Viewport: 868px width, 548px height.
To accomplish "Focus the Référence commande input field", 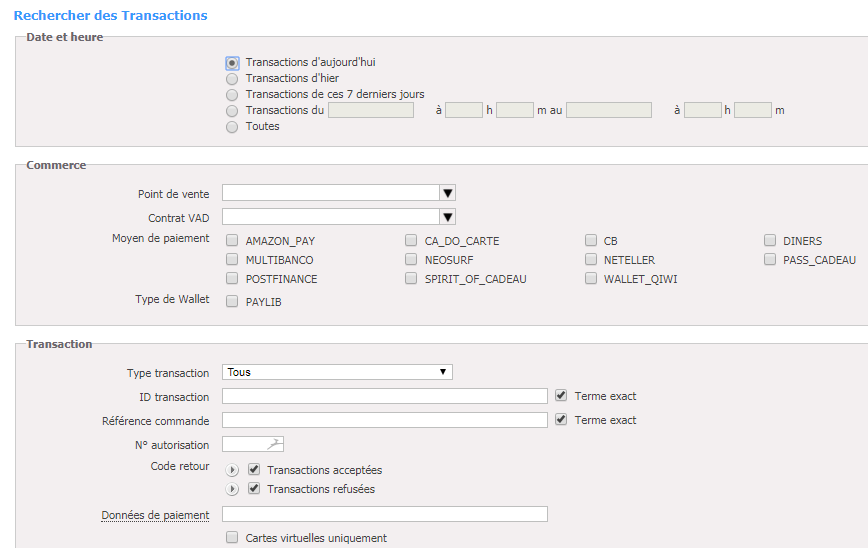I will coord(385,420).
